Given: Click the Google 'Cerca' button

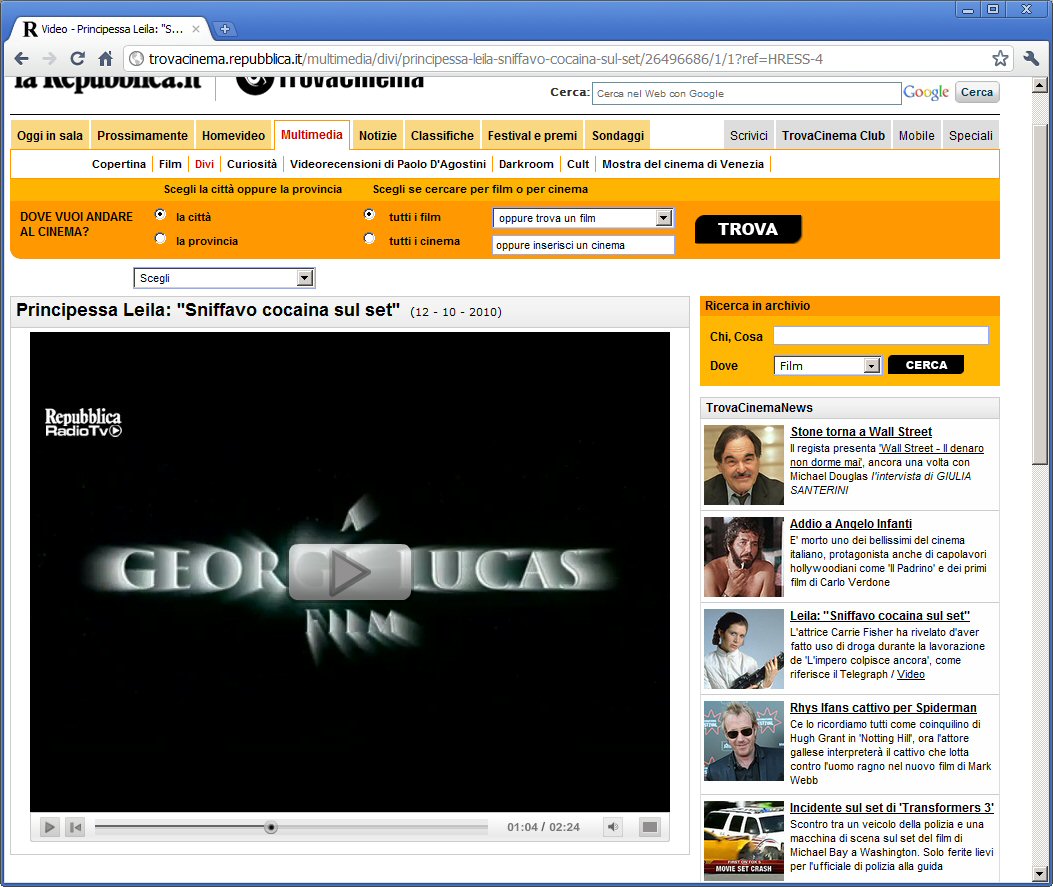Looking at the screenshot, I should (x=976, y=92).
